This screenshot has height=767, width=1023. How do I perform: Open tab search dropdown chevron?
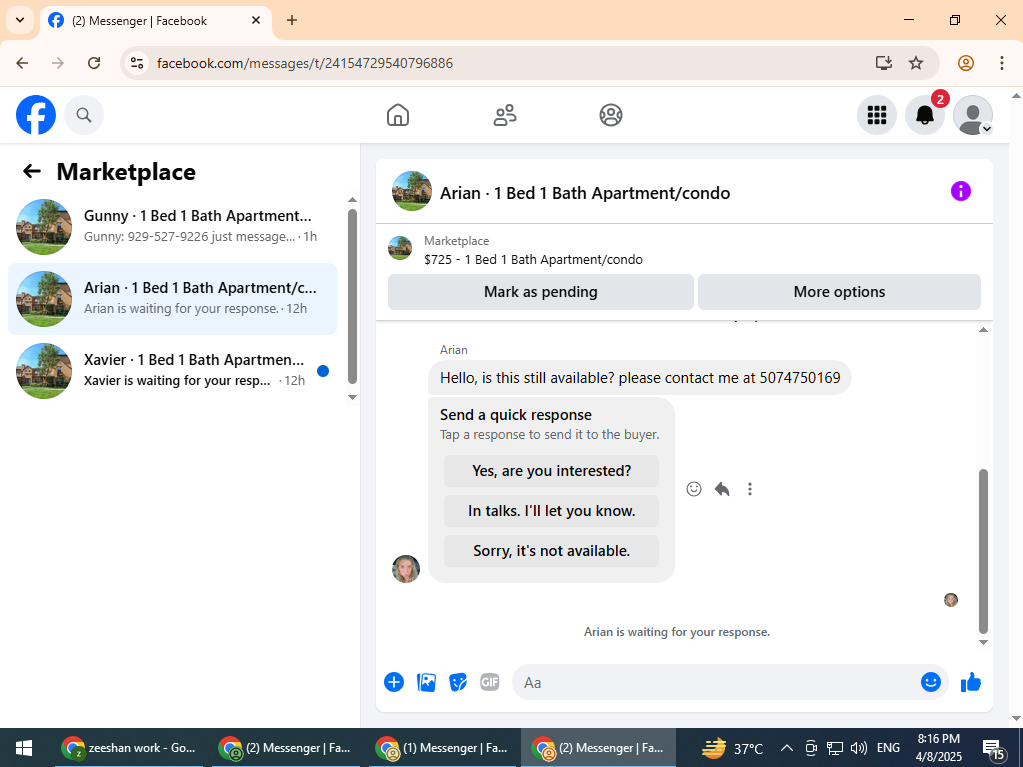(x=20, y=20)
